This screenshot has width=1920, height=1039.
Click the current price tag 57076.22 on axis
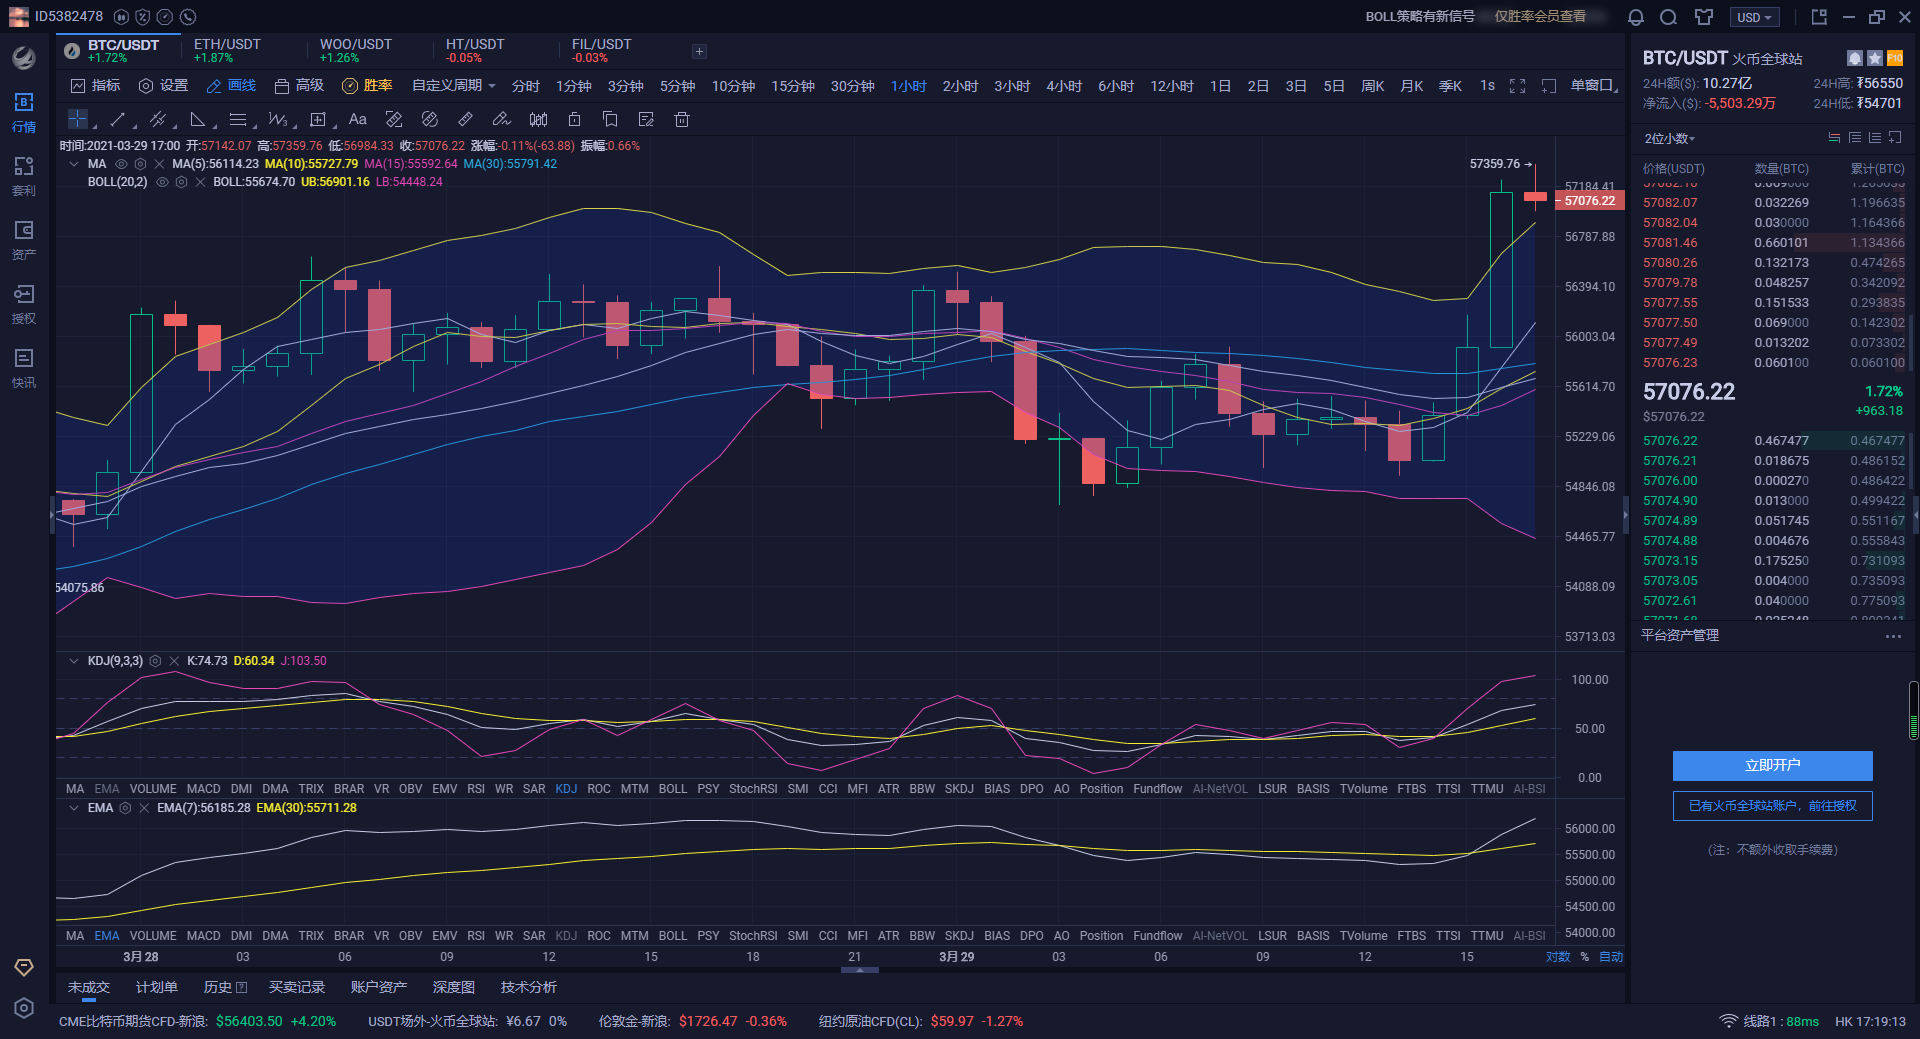(x=1589, y=201)
